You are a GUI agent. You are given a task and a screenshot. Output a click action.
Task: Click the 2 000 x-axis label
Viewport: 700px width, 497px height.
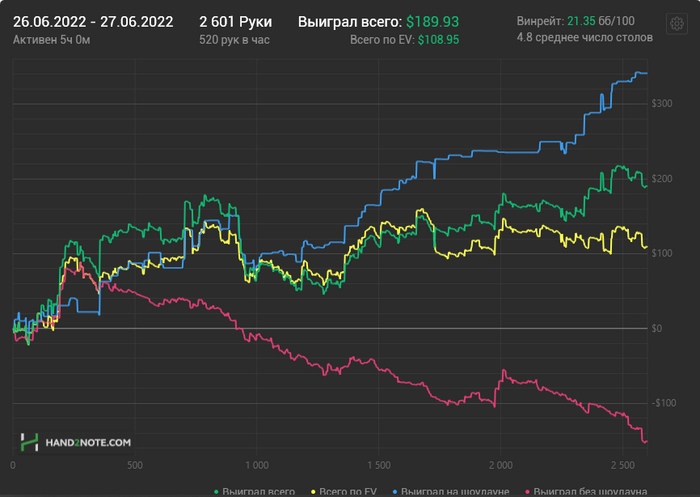[500, 466]
